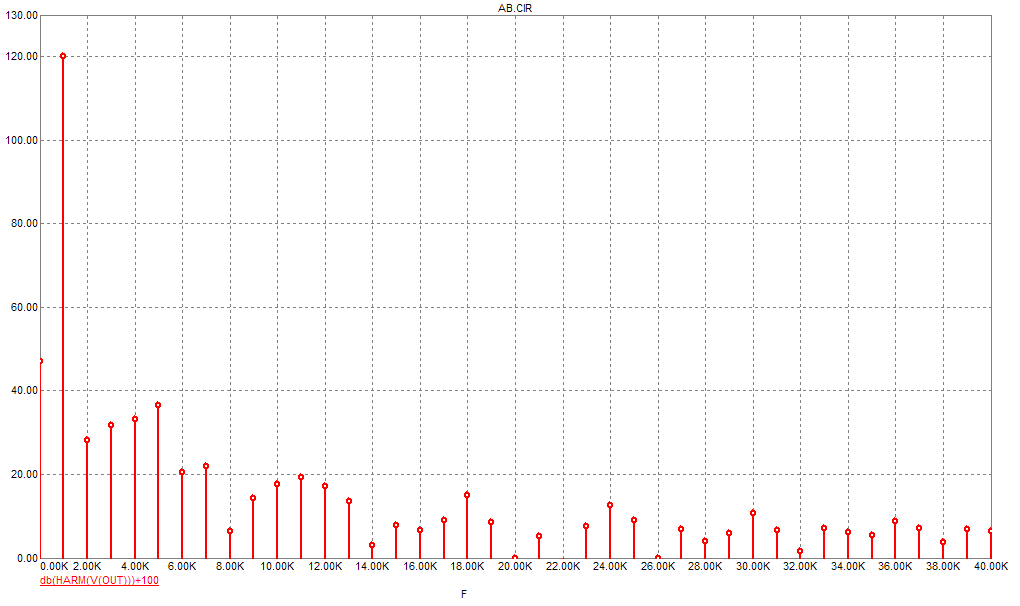The width and height of the screenshot is (1020, 606).
Task: Select the 36 kHz harmonic data point
Action: click(895, 521)
